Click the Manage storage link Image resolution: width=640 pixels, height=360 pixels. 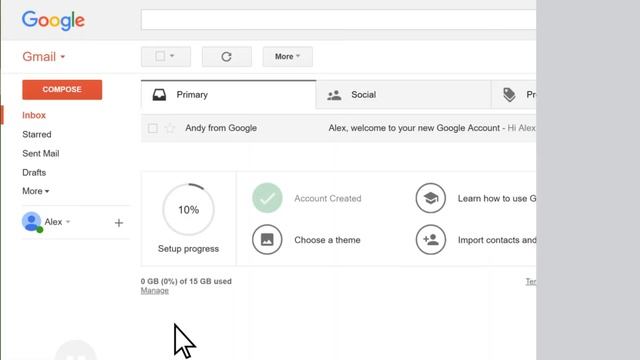coord(155,291)
